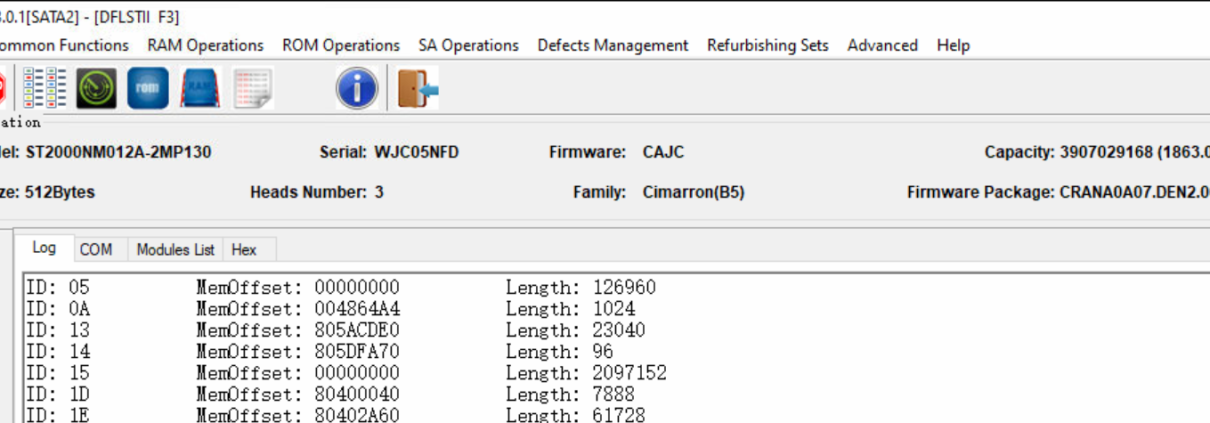Open the Defects Management menu

click(612, 45)
